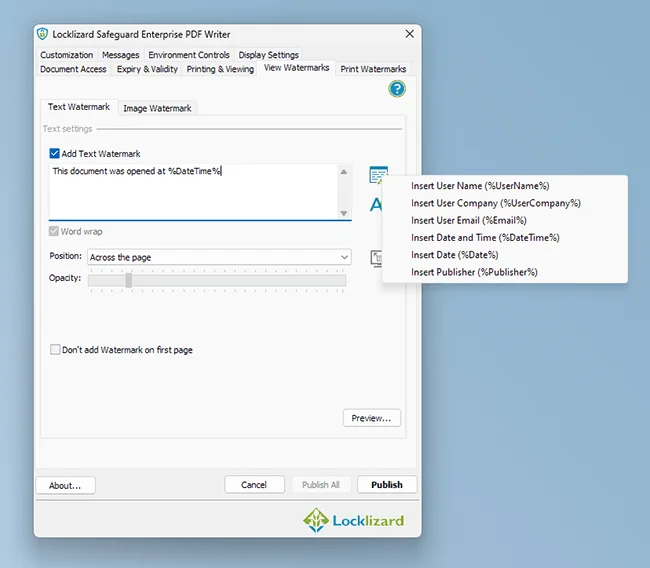Select the View Watermarks tab

pos(296,68)
